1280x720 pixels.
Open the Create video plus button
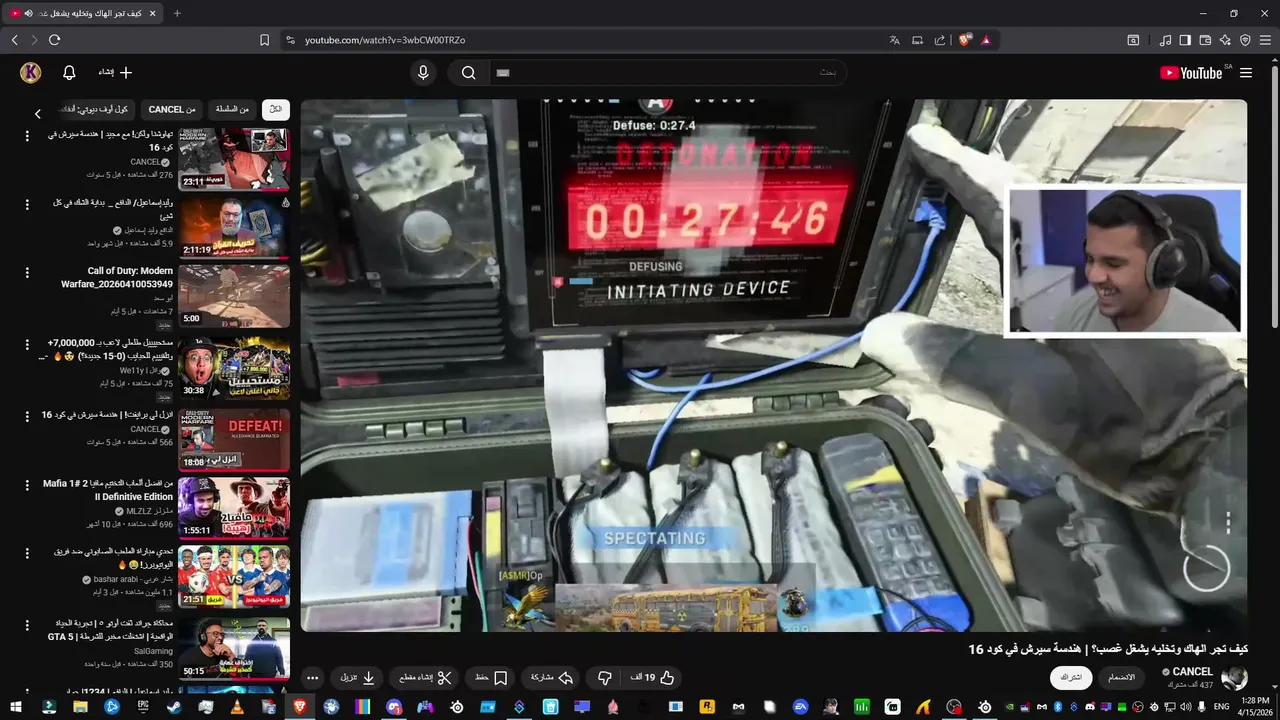[x=116, y=73]
